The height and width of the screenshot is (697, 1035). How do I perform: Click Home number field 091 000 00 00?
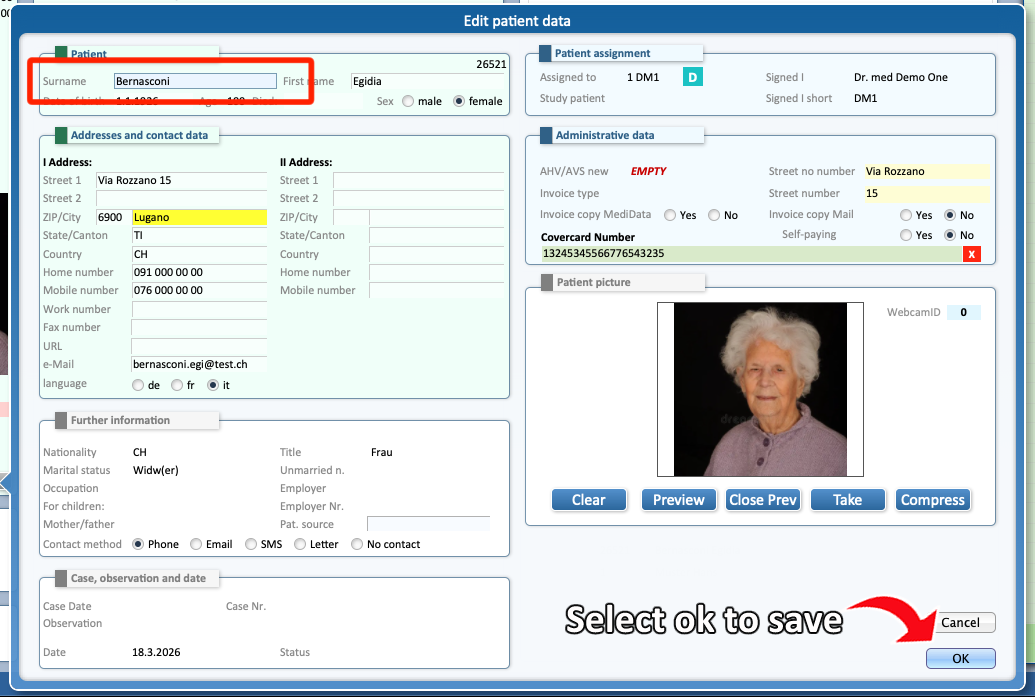point(199,272)
